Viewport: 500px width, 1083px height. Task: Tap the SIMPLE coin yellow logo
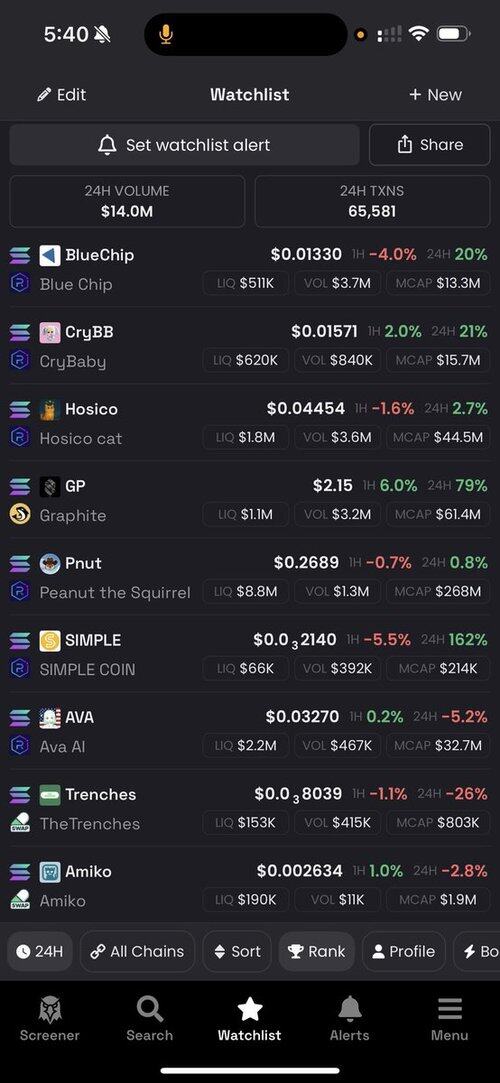point(50,640)
